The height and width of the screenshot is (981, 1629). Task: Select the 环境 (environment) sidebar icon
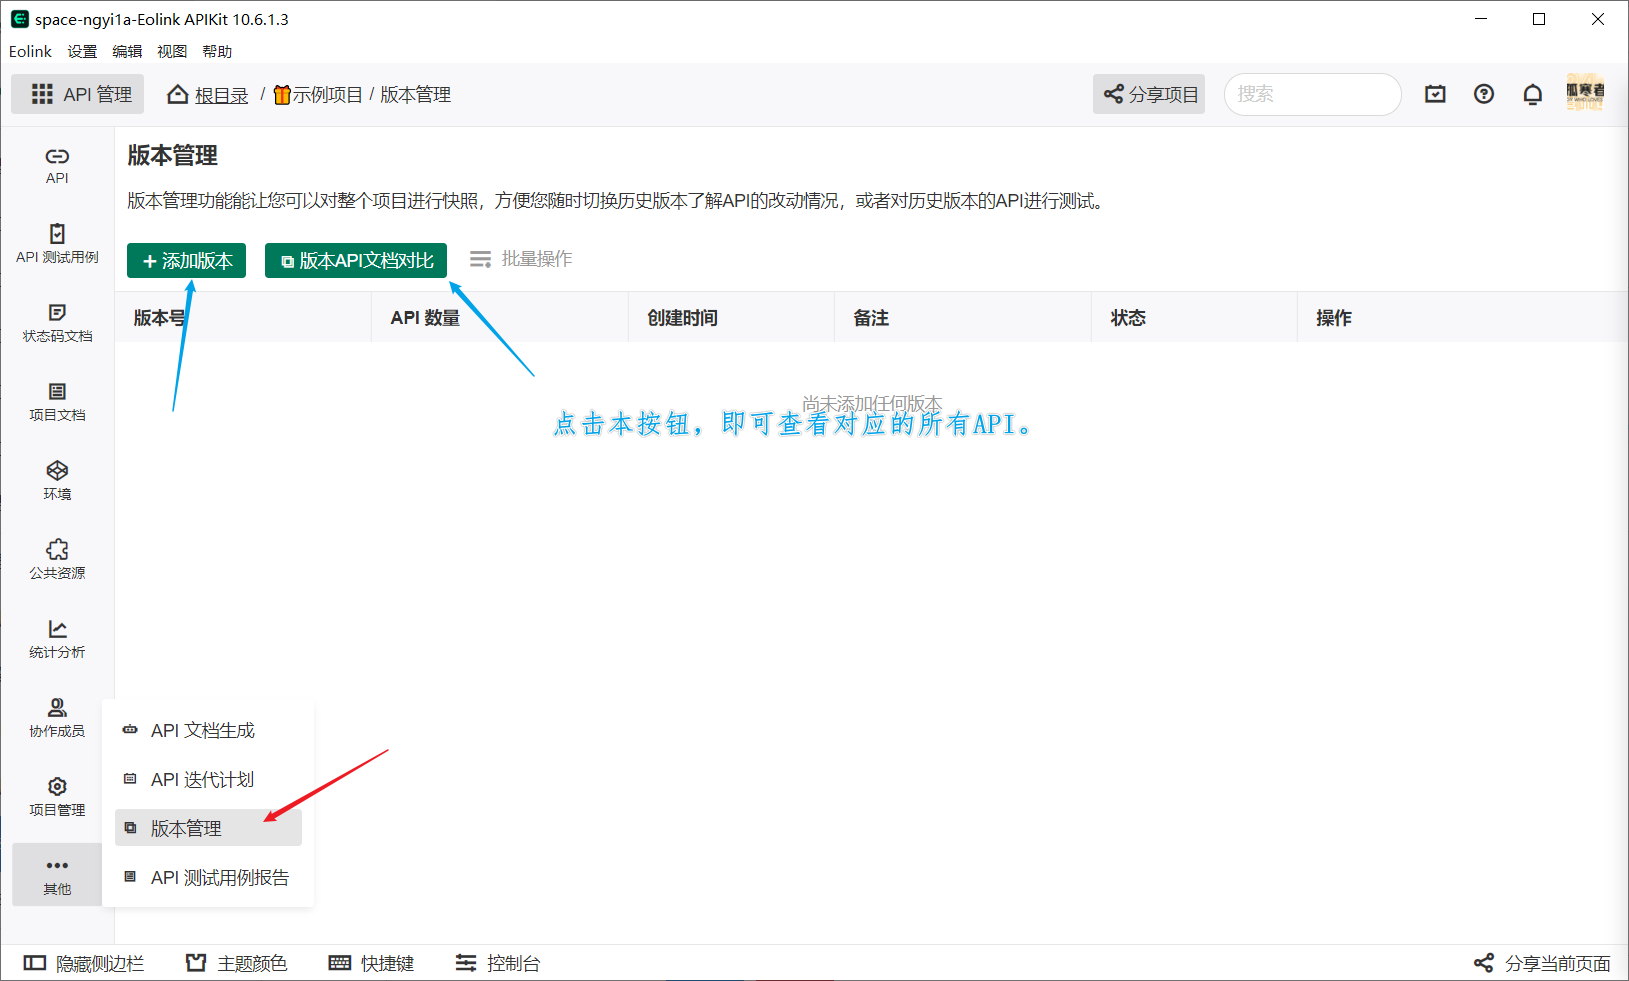click(x=56, y=481)
